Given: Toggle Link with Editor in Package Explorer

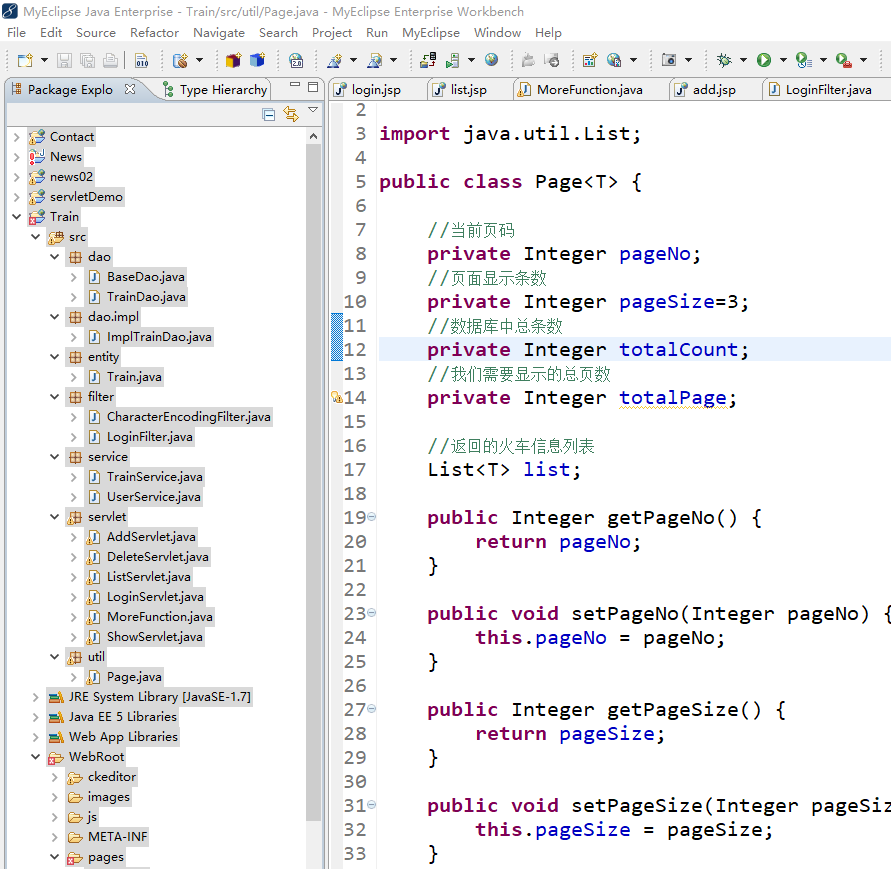Looking at the screenshot, I should [291, 115].
